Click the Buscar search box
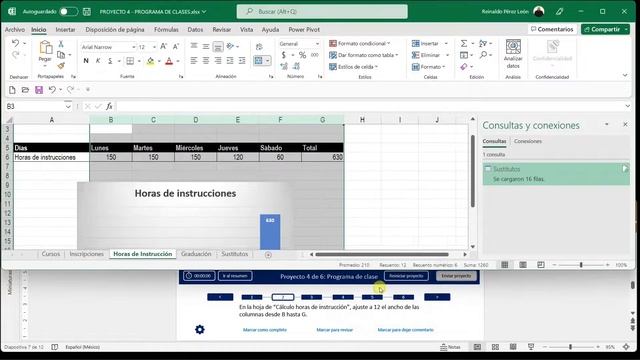This screenshot has height=360, width=640. point(322,11)
